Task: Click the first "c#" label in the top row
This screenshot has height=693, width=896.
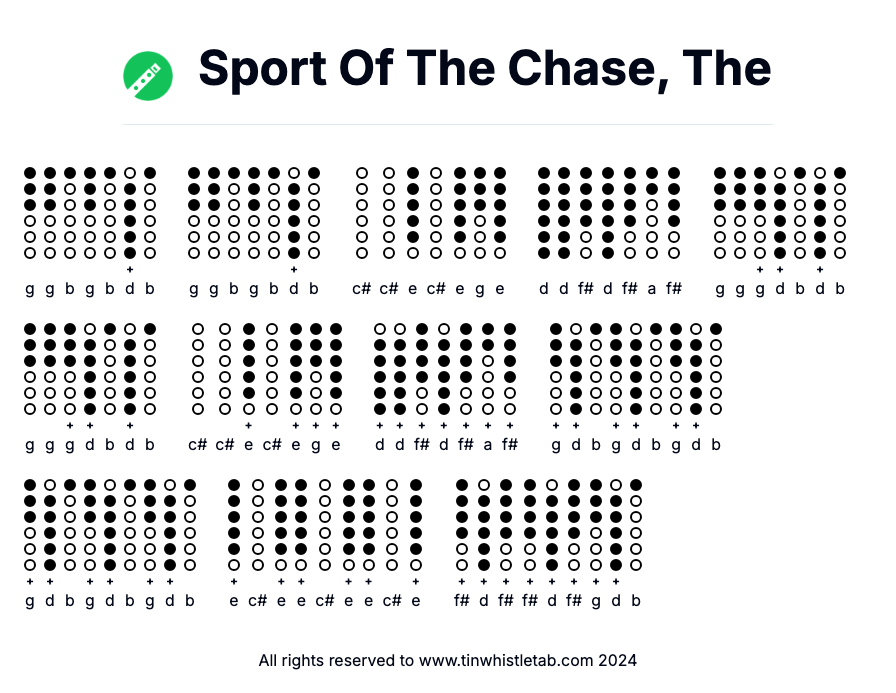Action: [362, 289]
